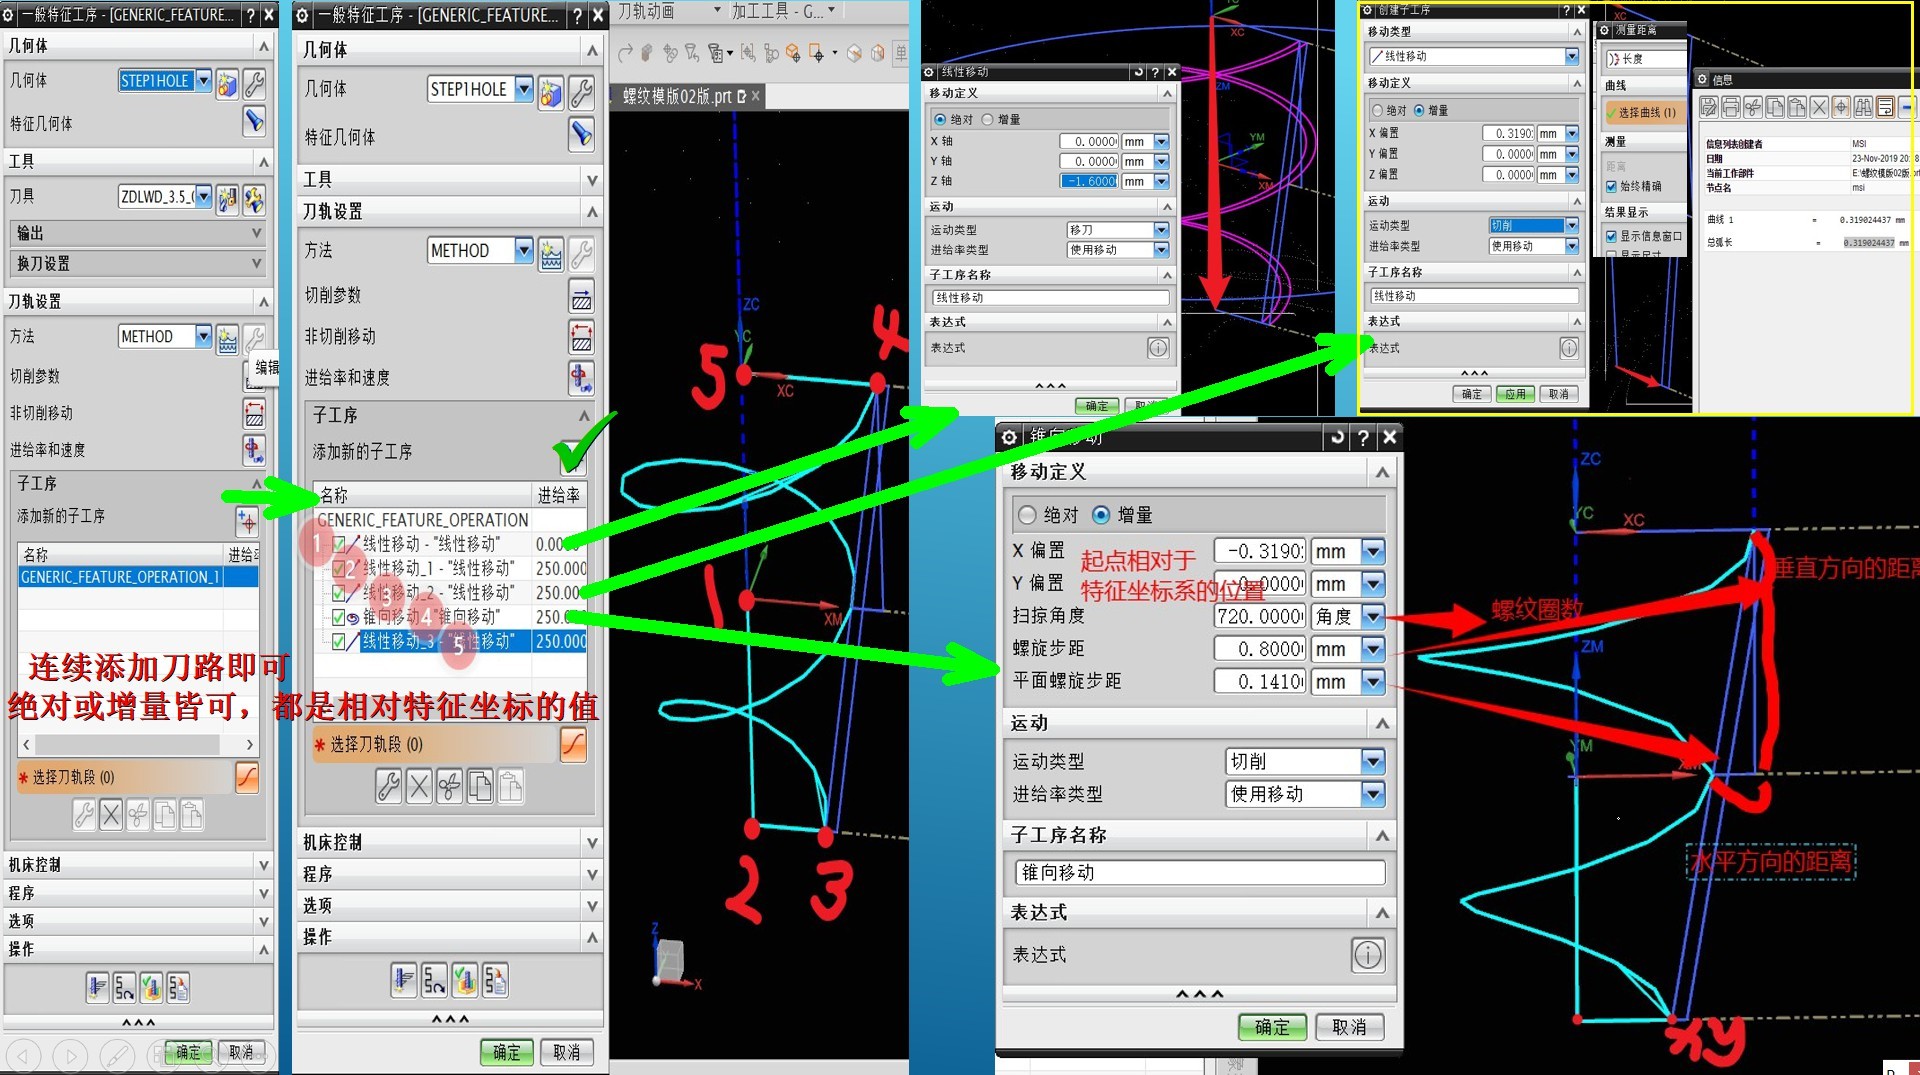This screenshot has height=1075, width=1920.
Task: Click the wrench edit icon under the wider dialog's 选择刀轨段
Action: 389,788
